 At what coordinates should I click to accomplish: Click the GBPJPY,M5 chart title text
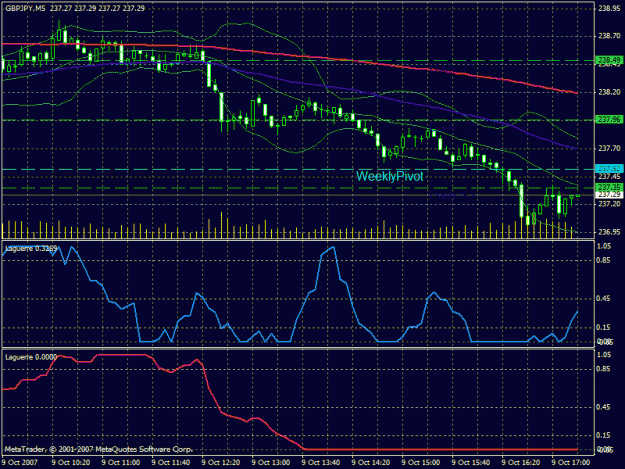(25, 8)
